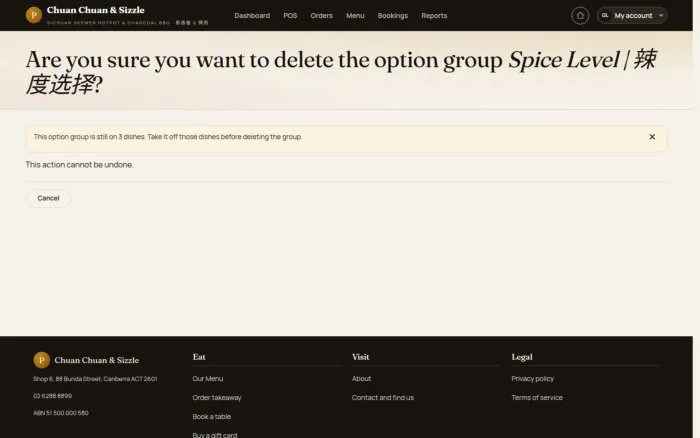Open Terms of service footer link
700x438 pixels.
point(537,397)
